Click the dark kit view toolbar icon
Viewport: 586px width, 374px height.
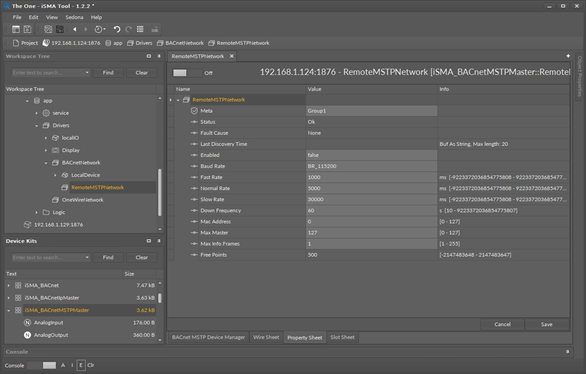60,29
